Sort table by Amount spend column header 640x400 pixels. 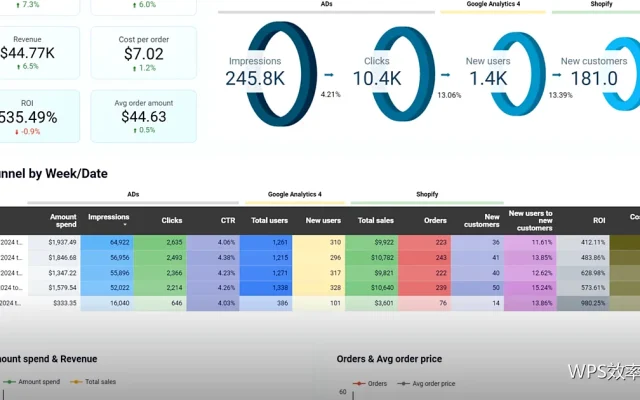click(63, 220)
